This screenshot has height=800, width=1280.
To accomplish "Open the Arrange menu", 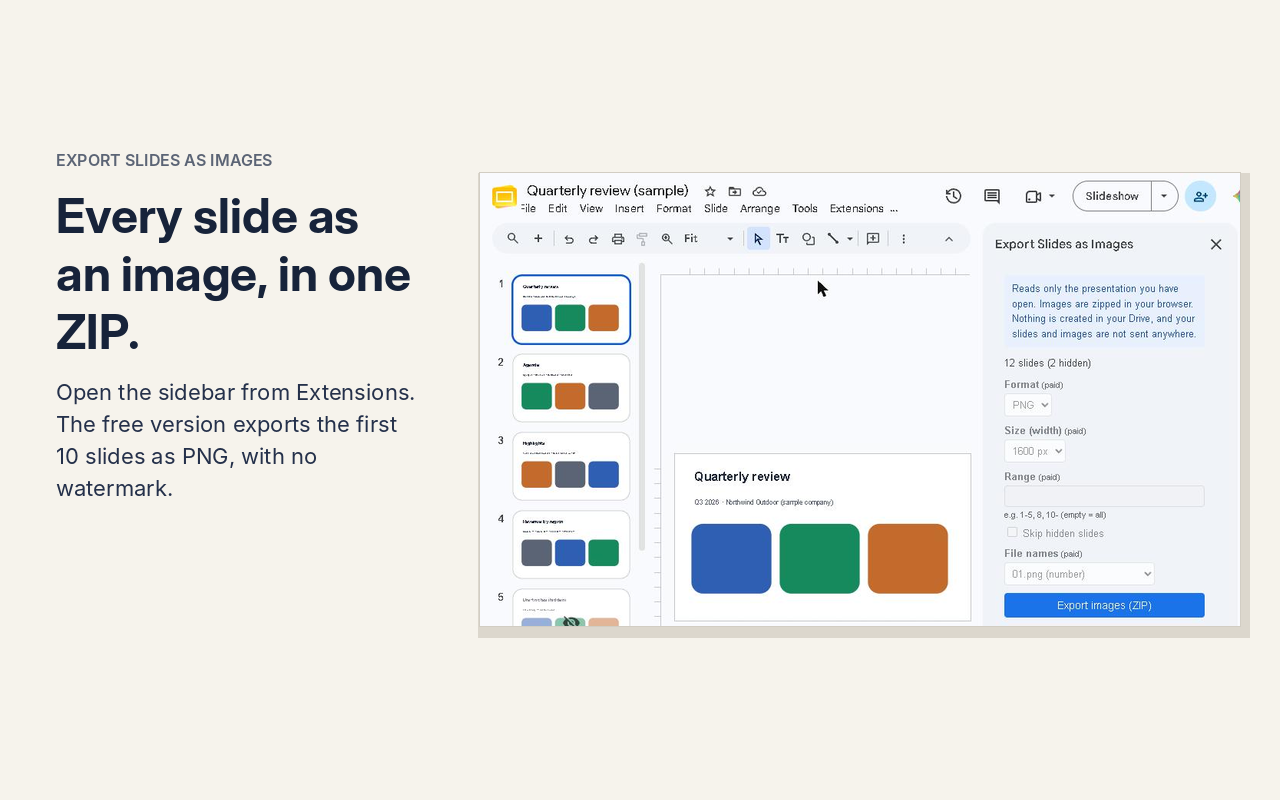I will point(760,209).
